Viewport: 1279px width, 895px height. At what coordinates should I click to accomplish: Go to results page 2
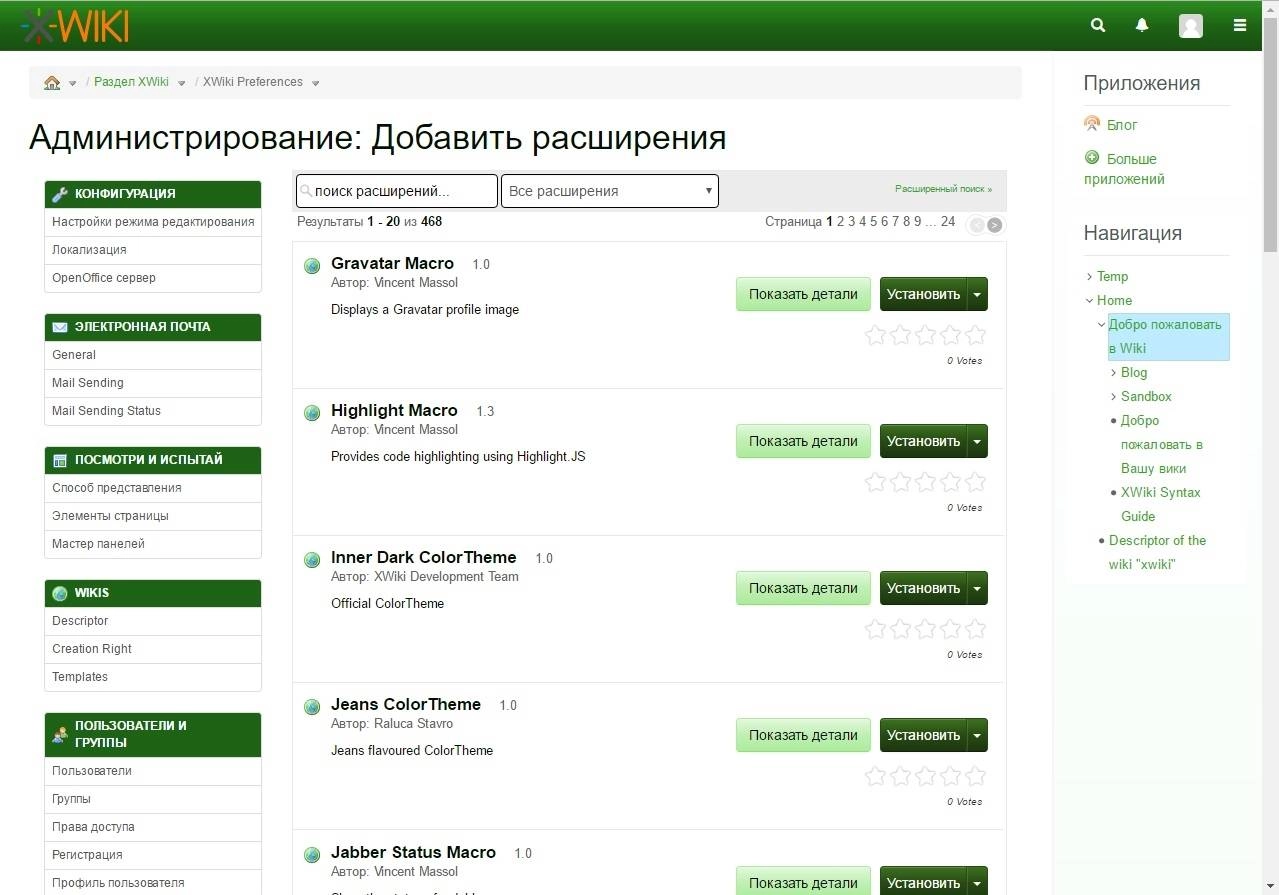click(841, 222)
